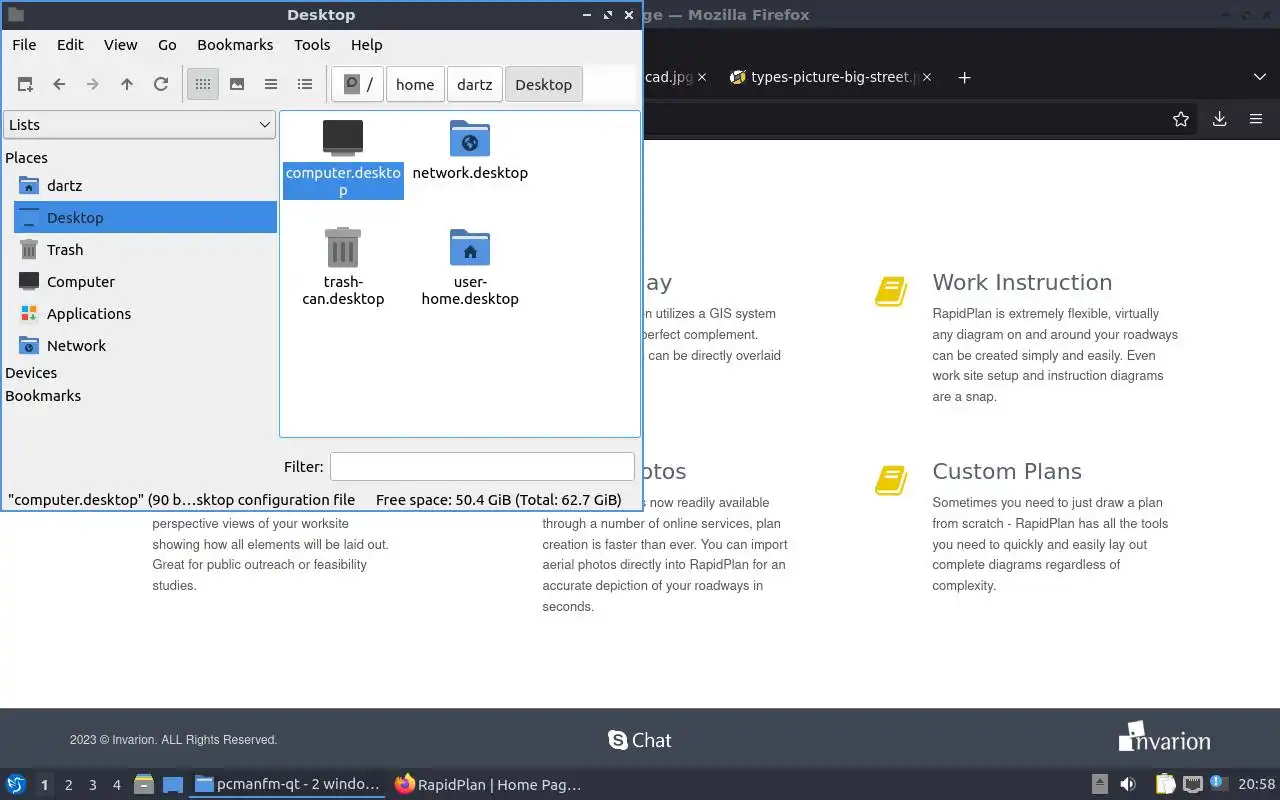Switch to virtual desktop 4
Image resolution: width=1280 pixels, height=800 pixels.
[x=116, y=785]
